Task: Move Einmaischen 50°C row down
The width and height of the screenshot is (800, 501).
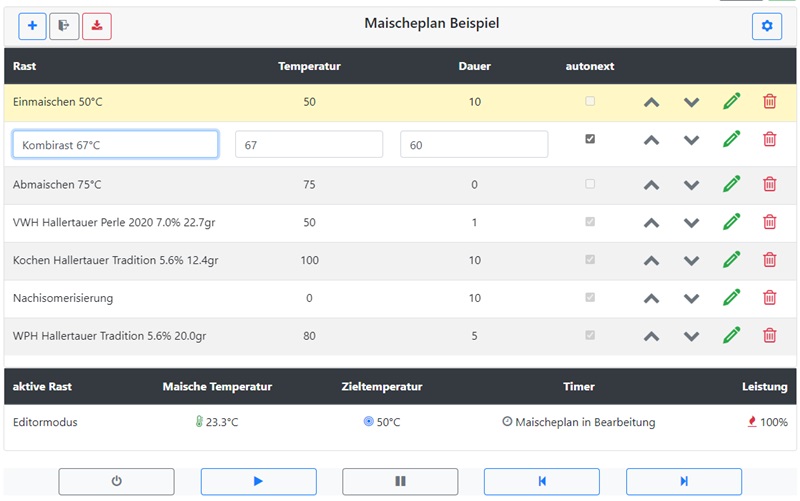Action: pyautogui.click(x=691, y=102)
